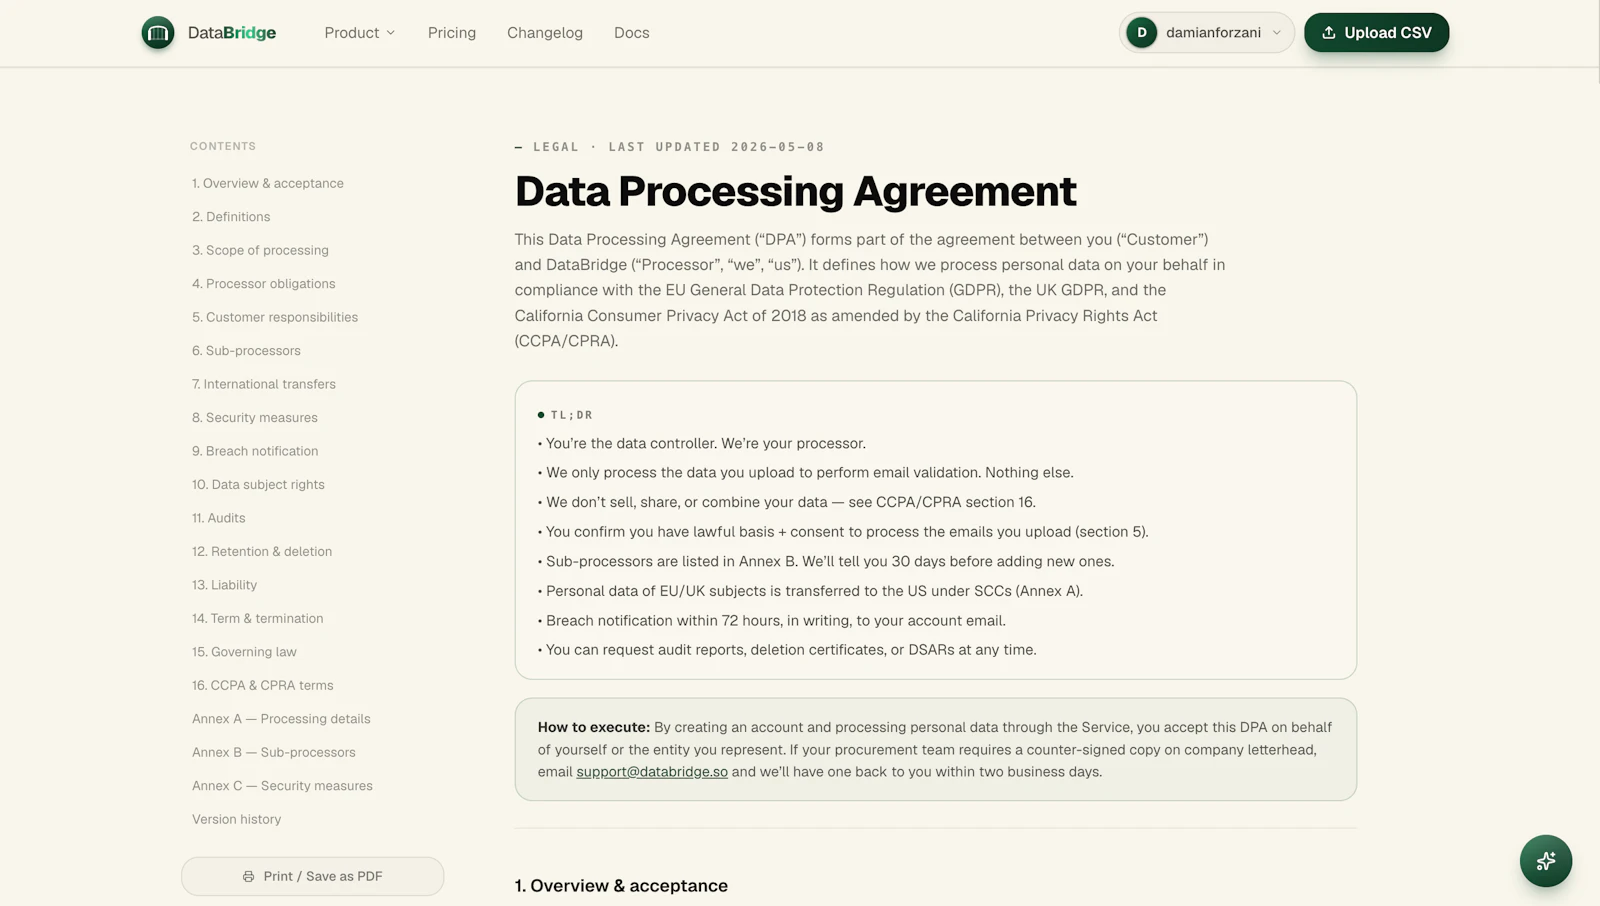Jump to 7. International transfers
The width and height of the screenshot is (1600, 906).
point(264,385)
